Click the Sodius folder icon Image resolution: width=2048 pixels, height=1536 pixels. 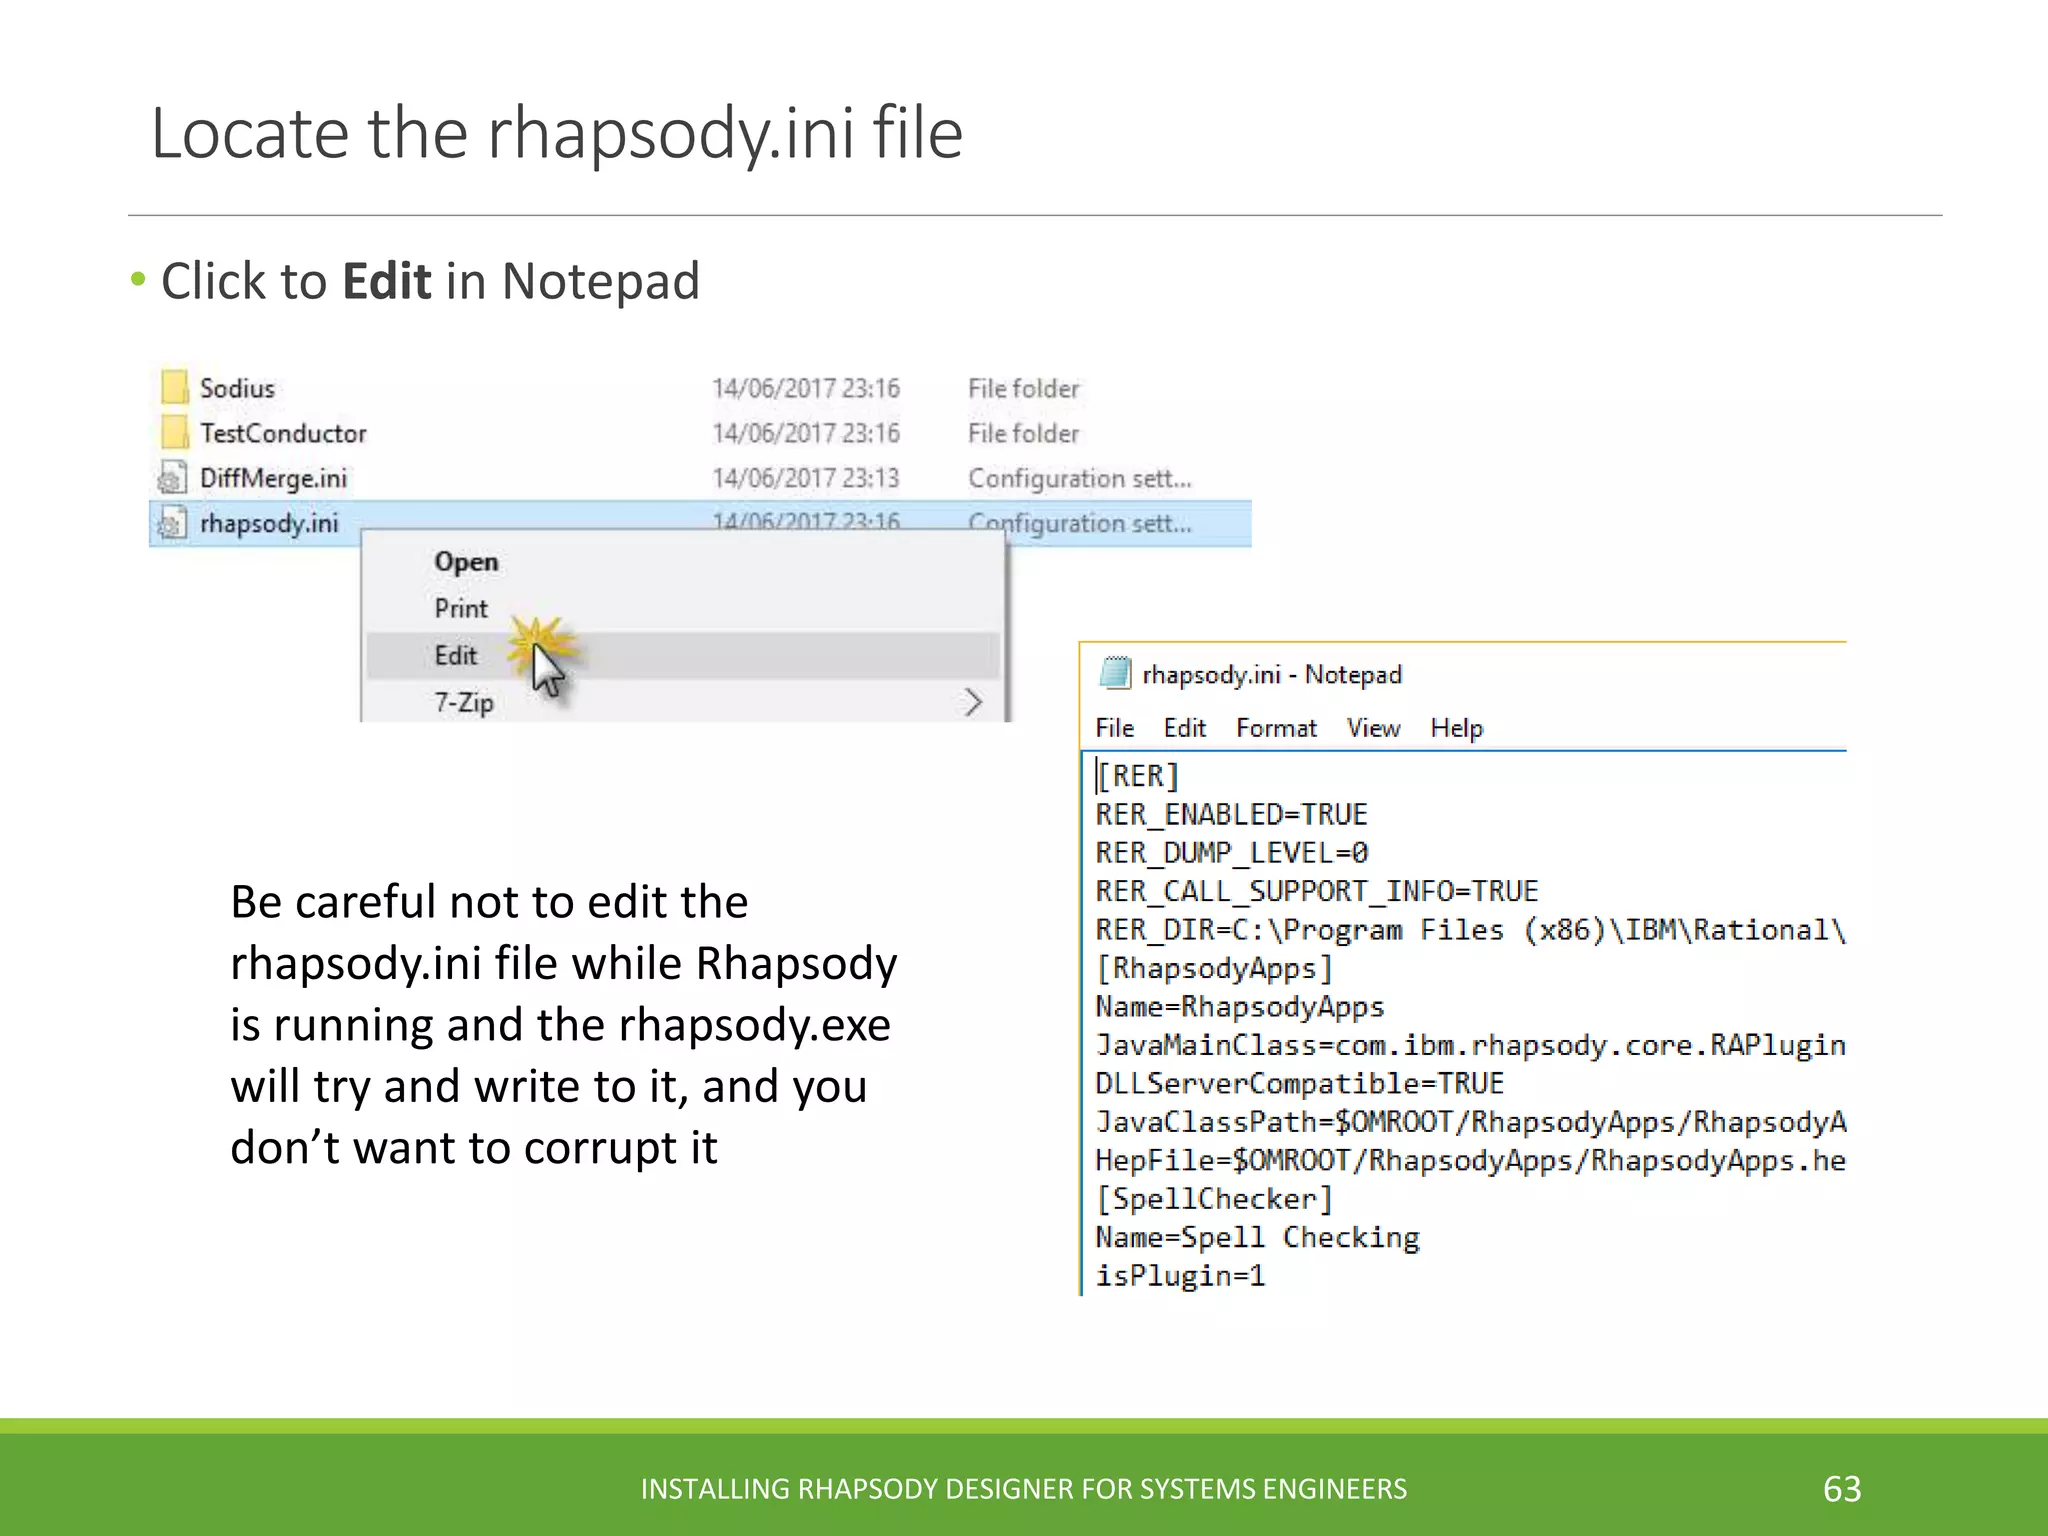174,387
